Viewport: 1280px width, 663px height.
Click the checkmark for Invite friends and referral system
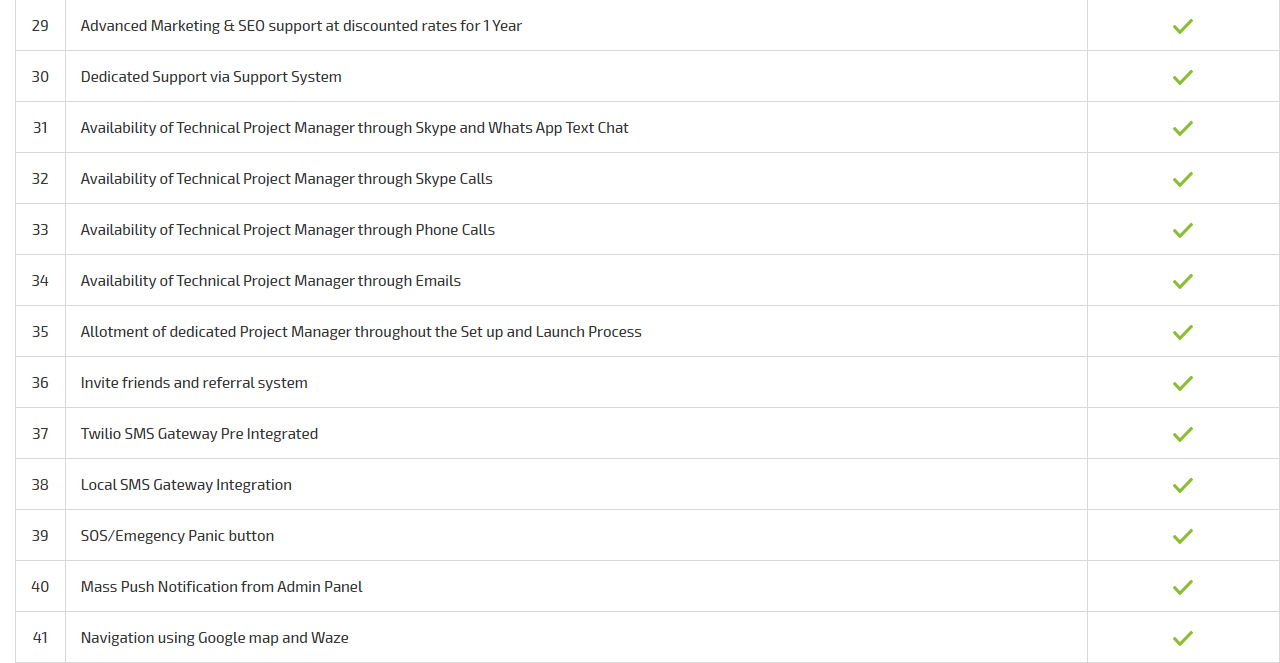click(x=1183, y=383)
